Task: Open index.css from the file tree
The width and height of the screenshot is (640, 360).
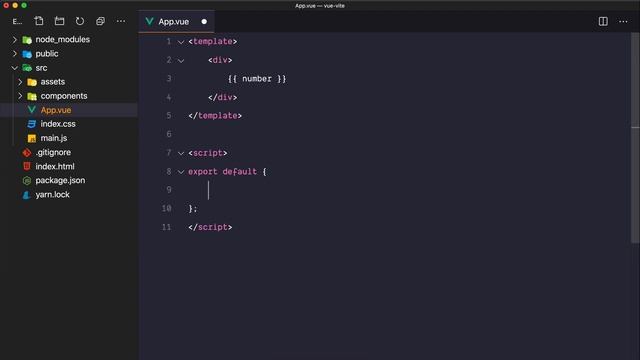Action: coord(58,124)
